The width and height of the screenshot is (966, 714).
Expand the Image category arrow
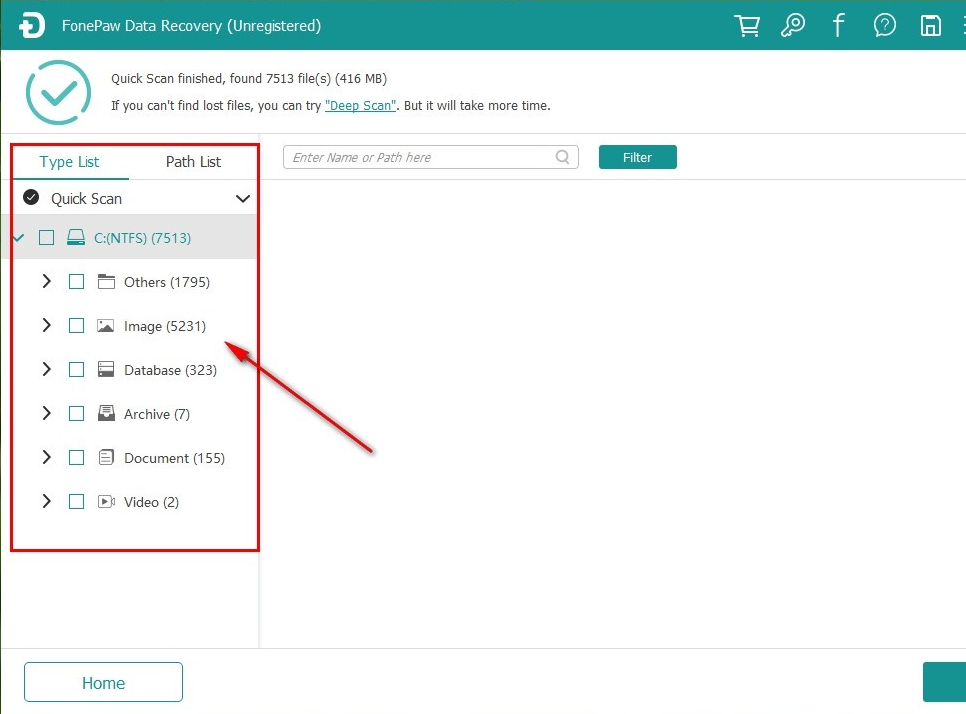46,325
